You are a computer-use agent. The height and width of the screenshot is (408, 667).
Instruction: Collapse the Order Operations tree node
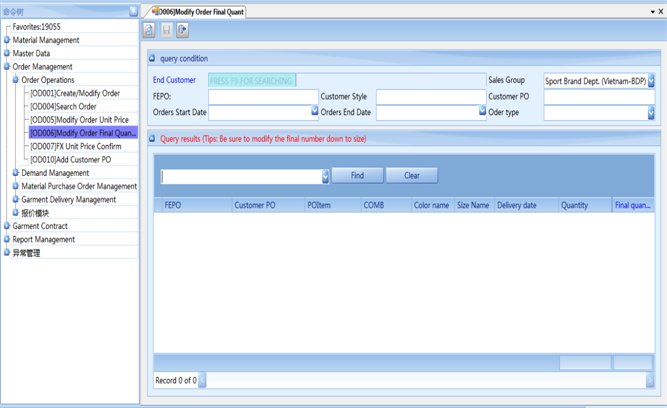click(x=16, y=80)
